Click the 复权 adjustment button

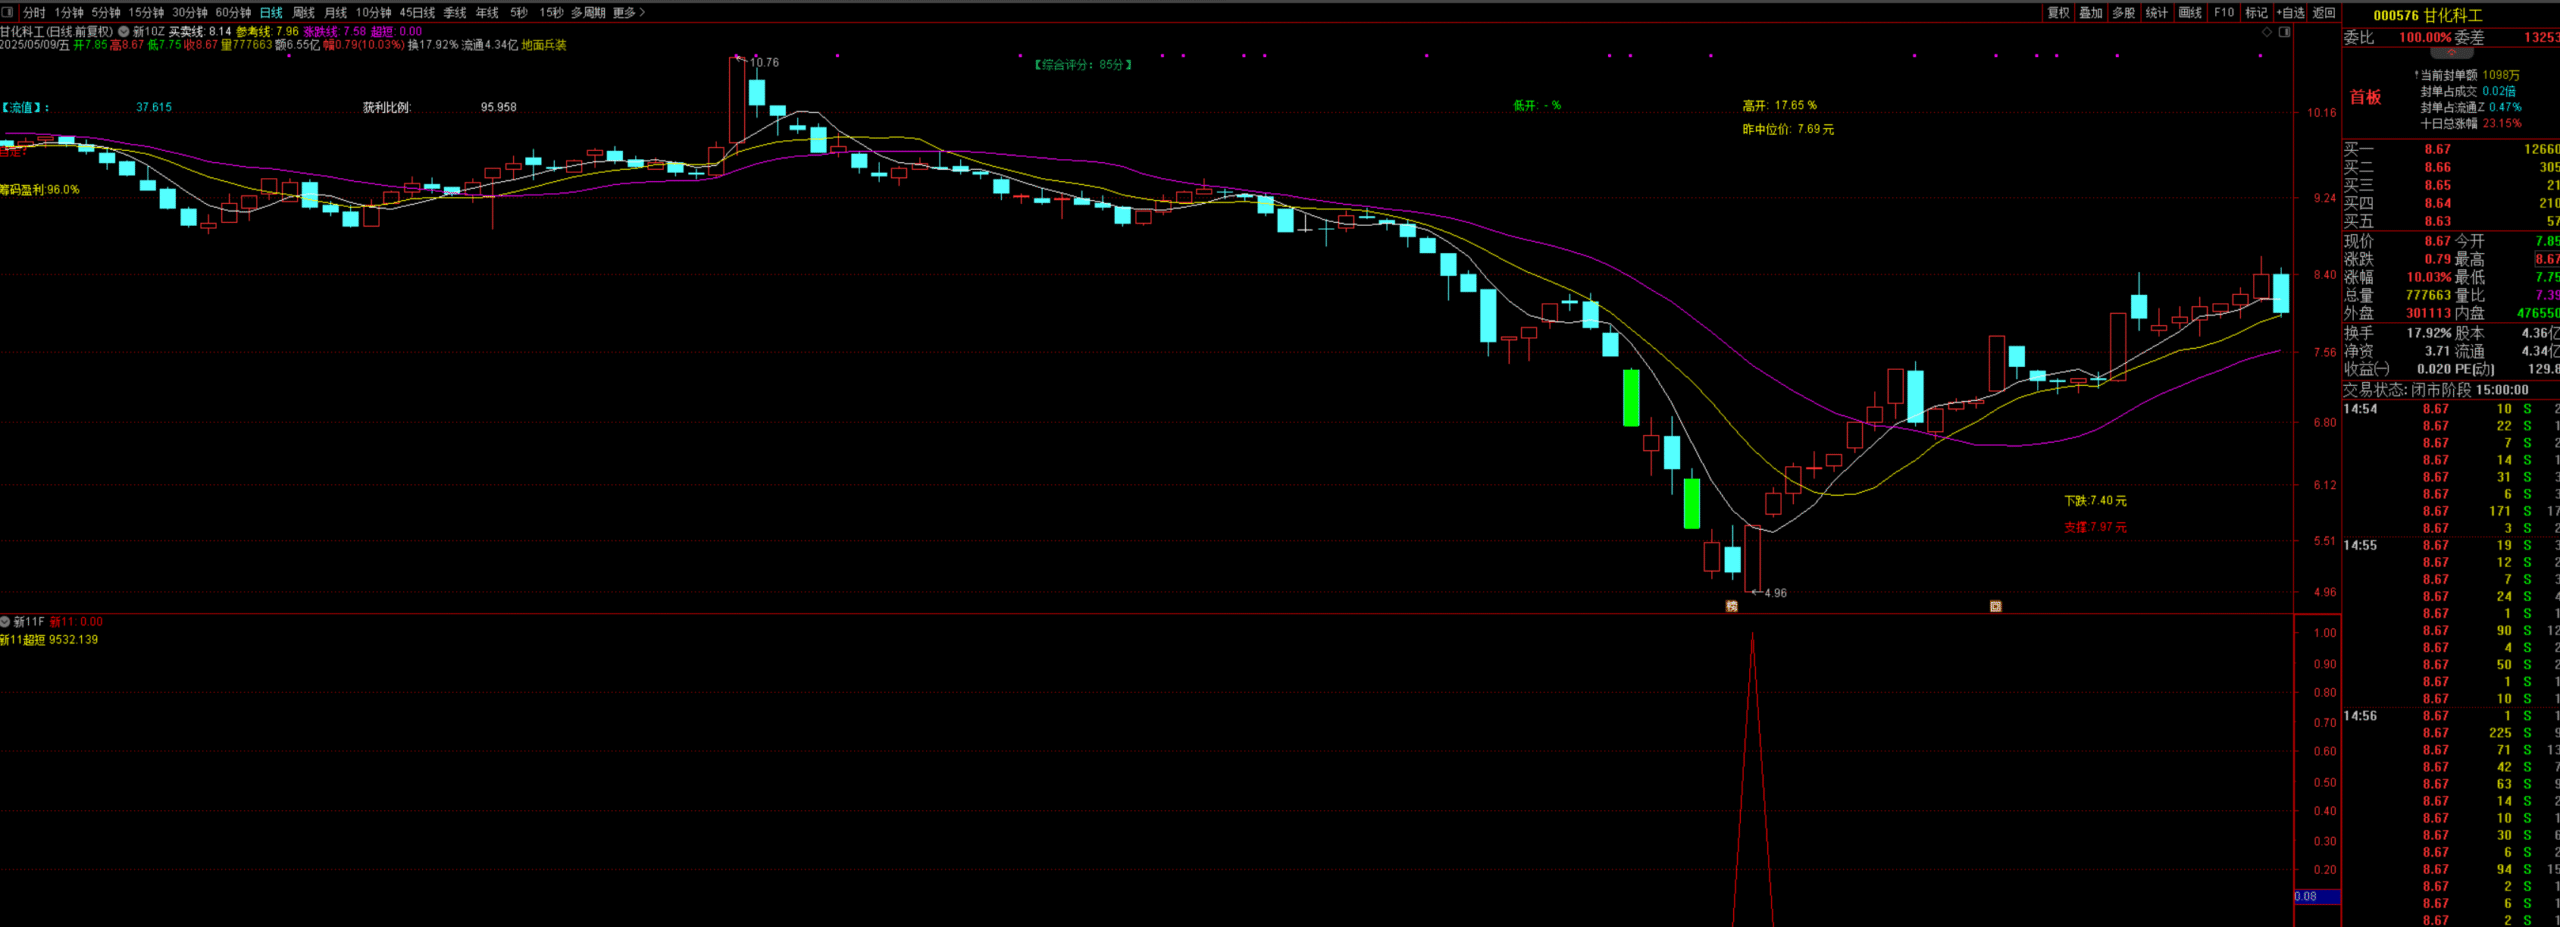pos(2058,12)
